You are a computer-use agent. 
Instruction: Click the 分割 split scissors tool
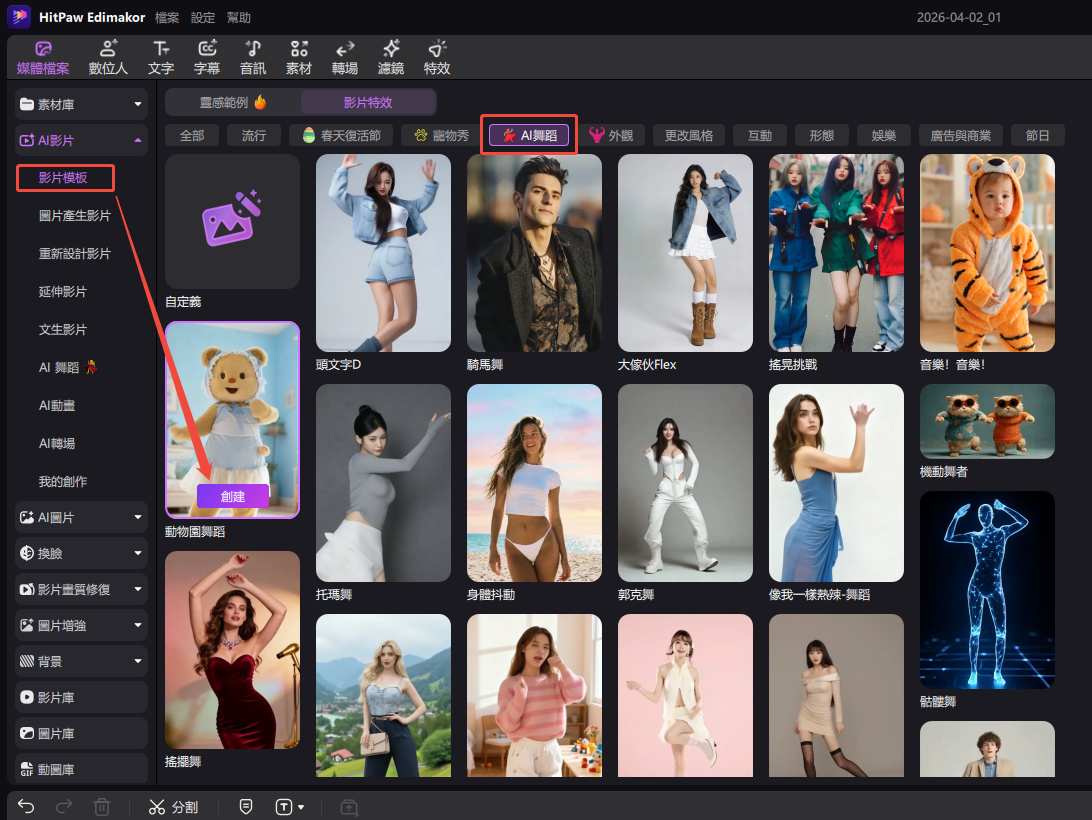pos(173,806)
